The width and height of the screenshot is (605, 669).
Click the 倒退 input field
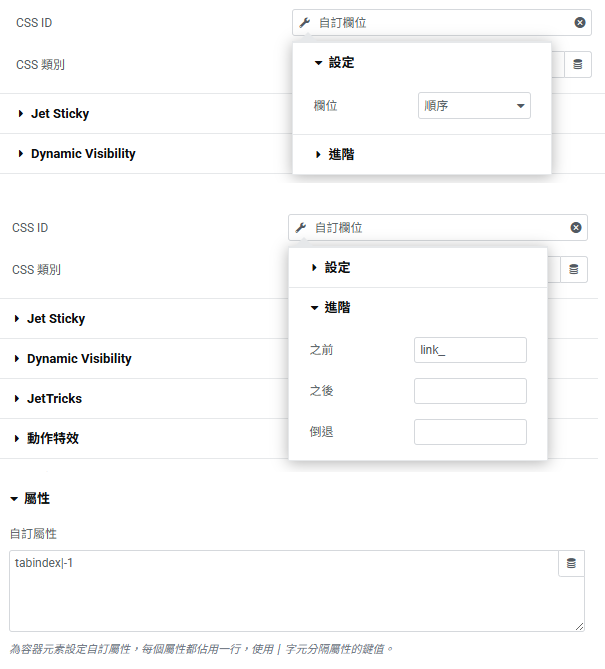click(x=470, y=432)
